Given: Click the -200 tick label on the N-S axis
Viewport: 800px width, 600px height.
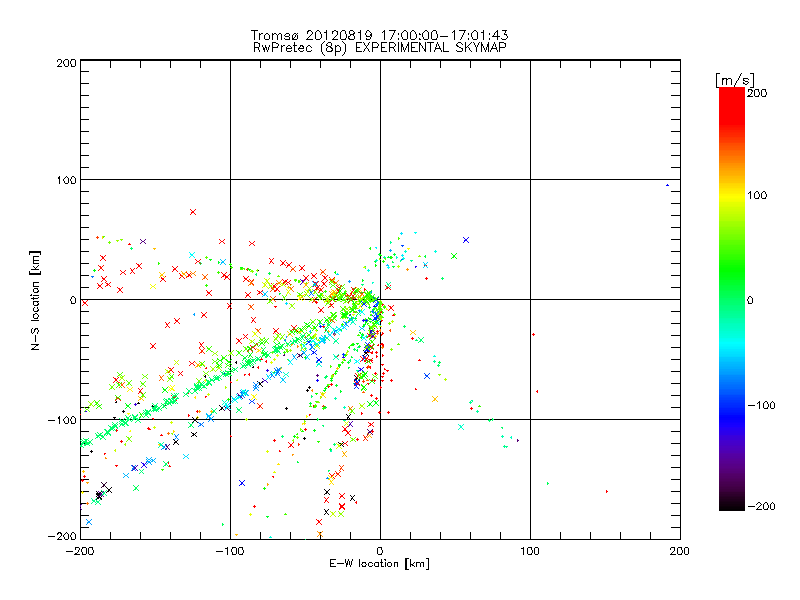Looking at the screenshot, I should pos(62,537).
